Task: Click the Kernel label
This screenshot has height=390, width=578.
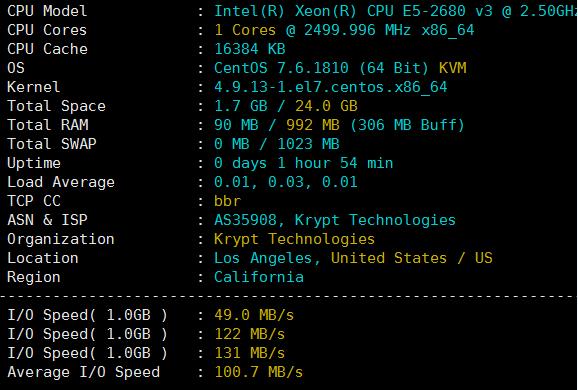Action: (34, 87)
